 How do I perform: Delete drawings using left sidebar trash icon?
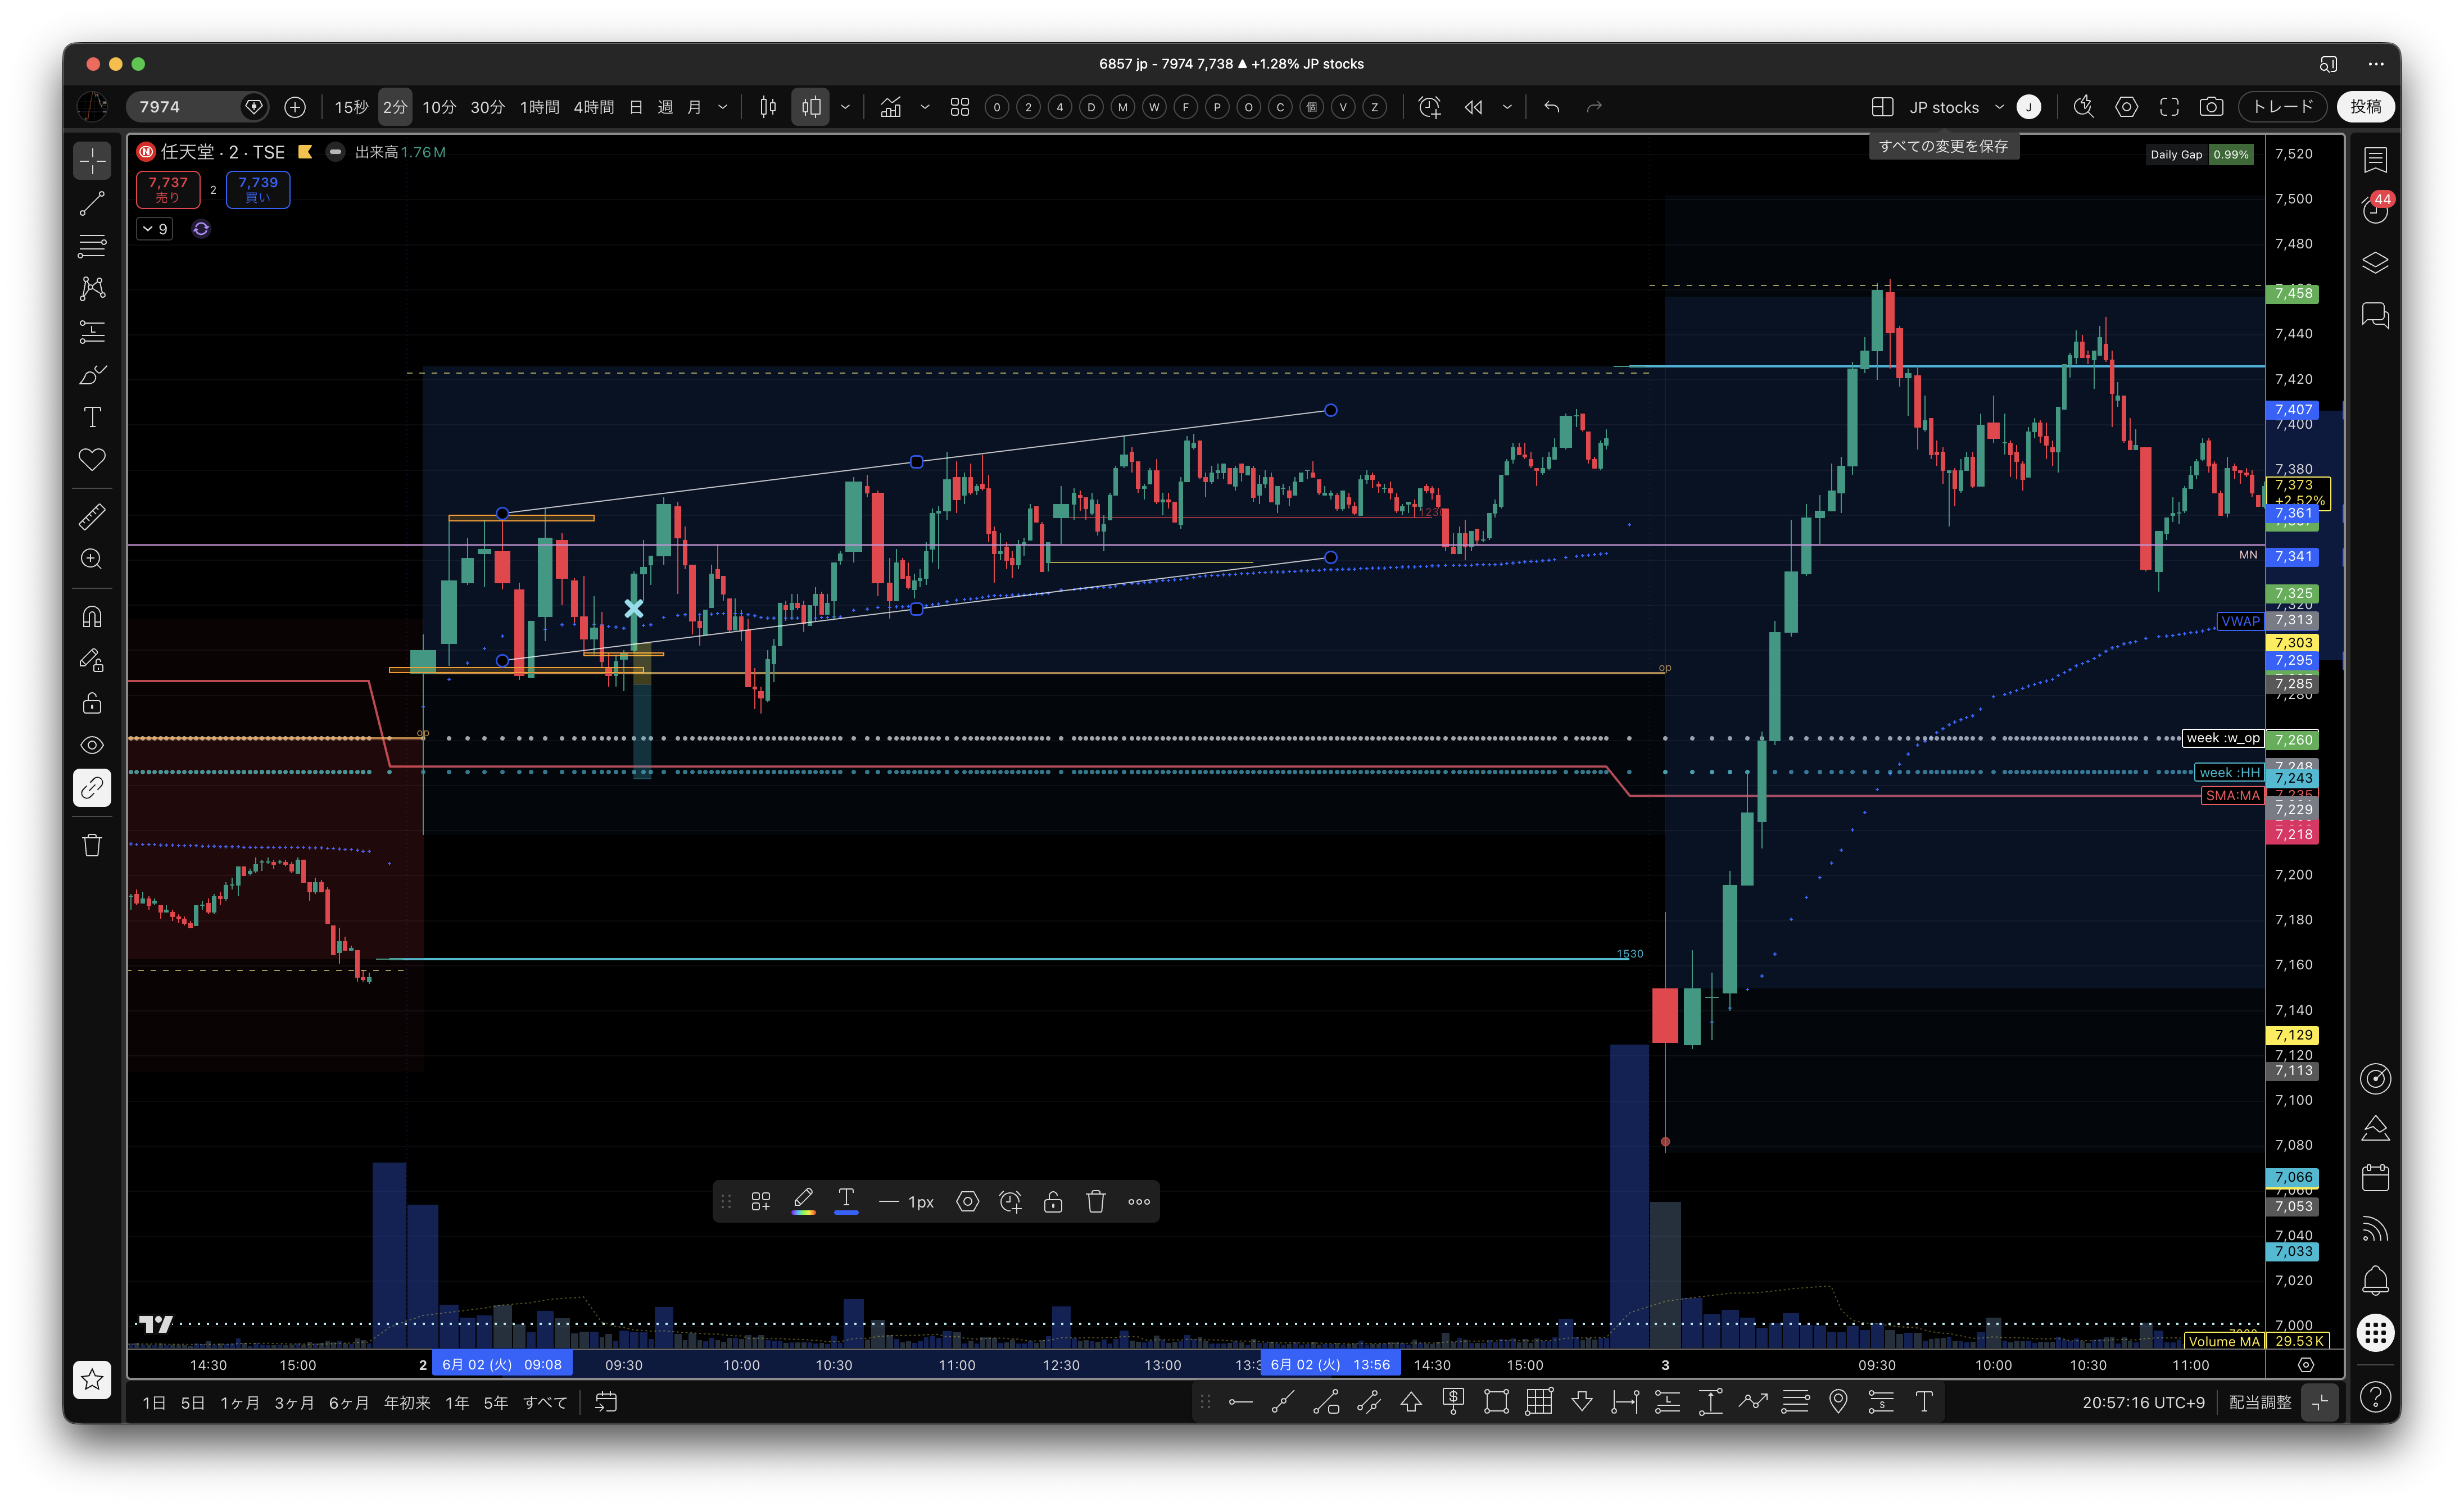(92, 846)
